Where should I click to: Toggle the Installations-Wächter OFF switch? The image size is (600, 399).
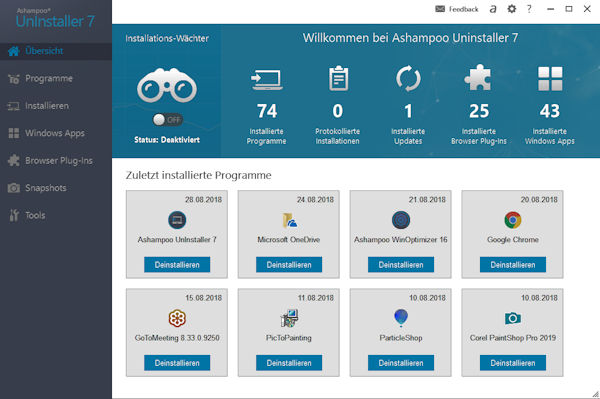(168, 120)
